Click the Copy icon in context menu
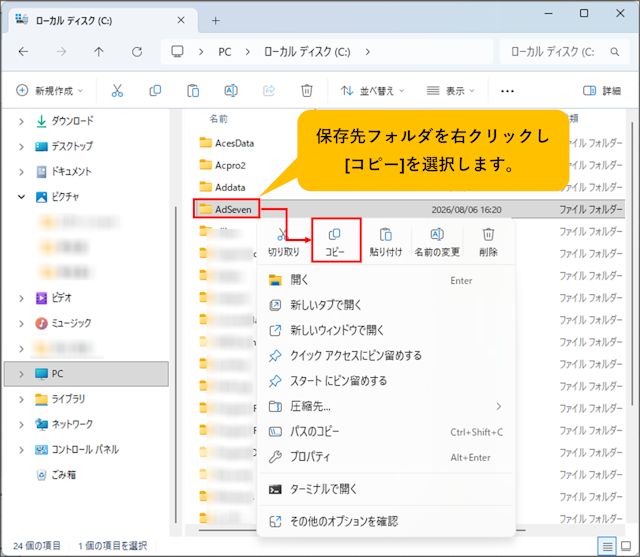The width and height of the screenshot is (640, 557). (x=335, y=234)
